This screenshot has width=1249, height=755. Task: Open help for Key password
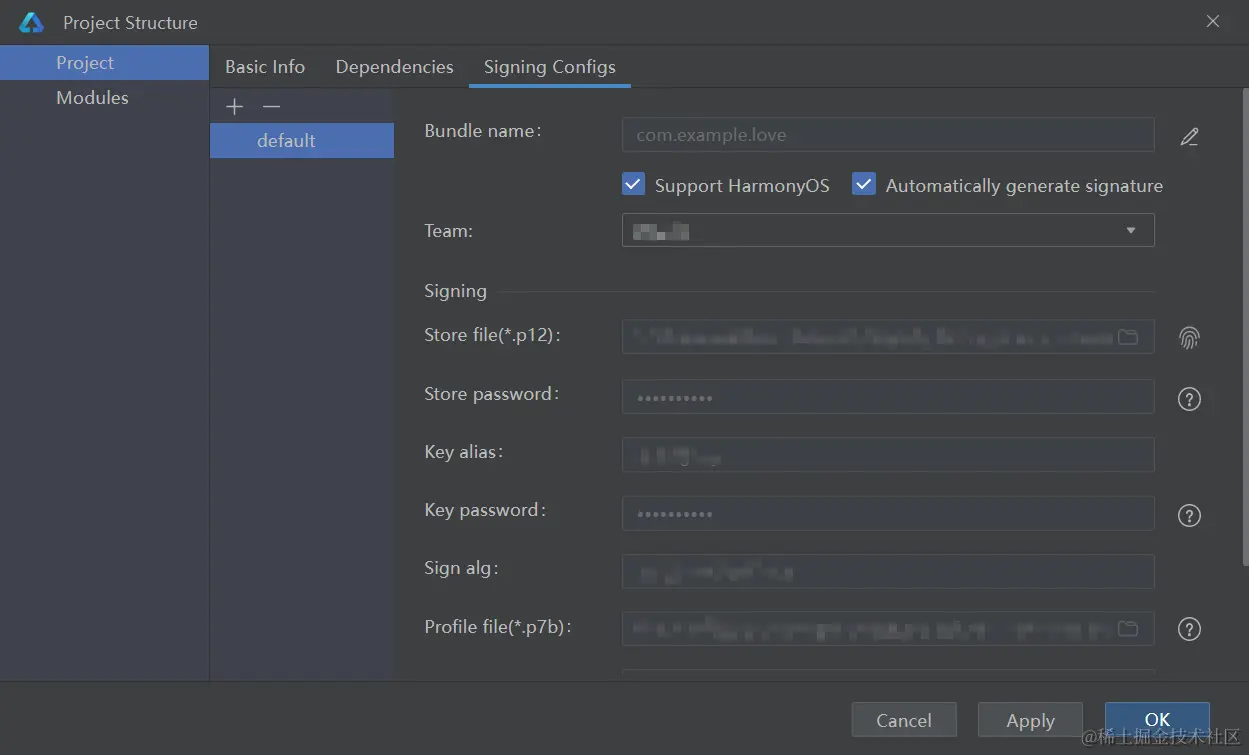pos(1189,516)
